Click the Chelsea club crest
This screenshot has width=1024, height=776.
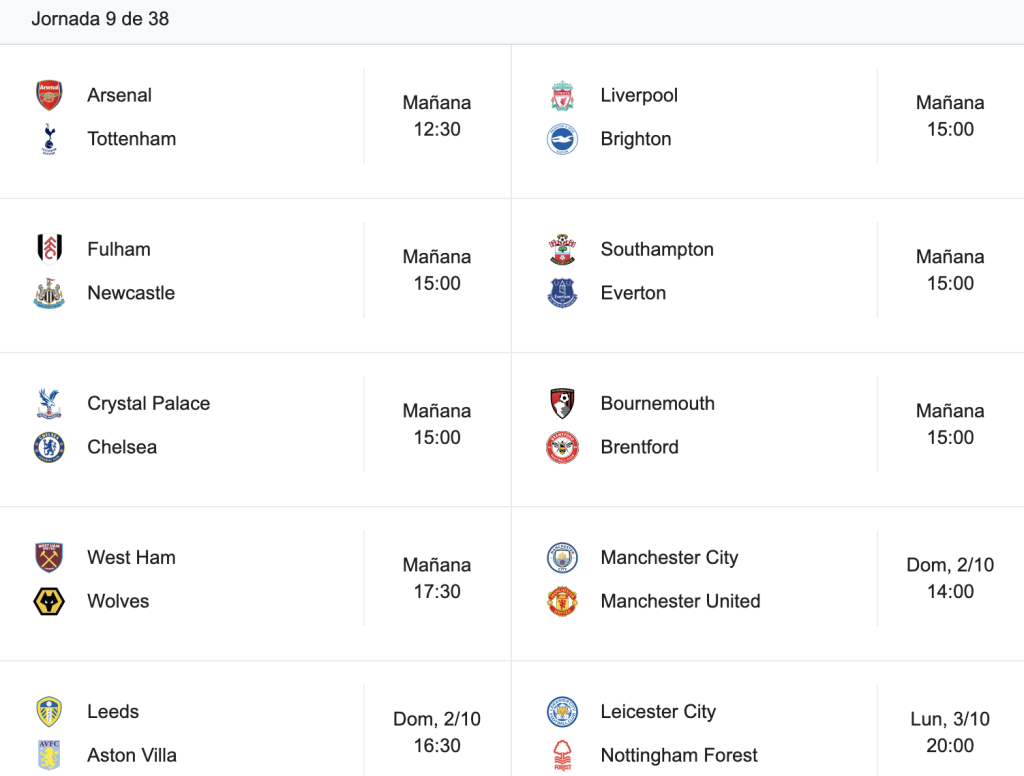pyautogui.click(x=49, y=447)
